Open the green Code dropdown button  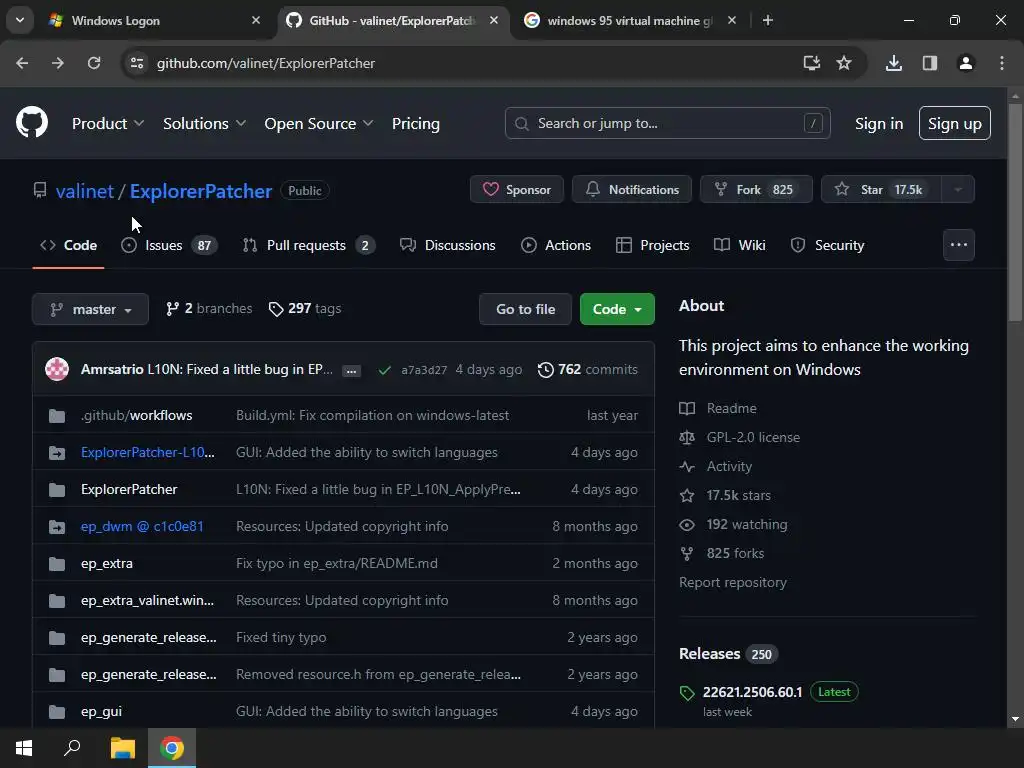617,309
